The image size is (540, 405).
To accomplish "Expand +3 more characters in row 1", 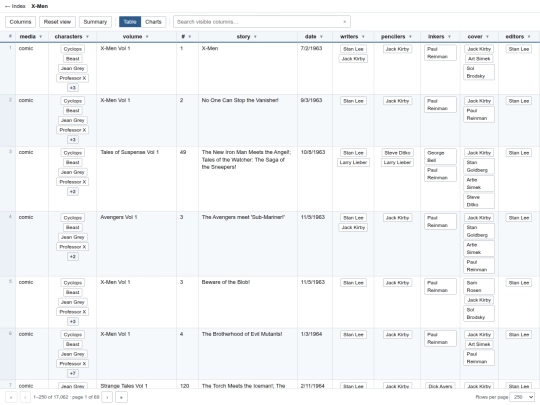I will pos(73,88).
